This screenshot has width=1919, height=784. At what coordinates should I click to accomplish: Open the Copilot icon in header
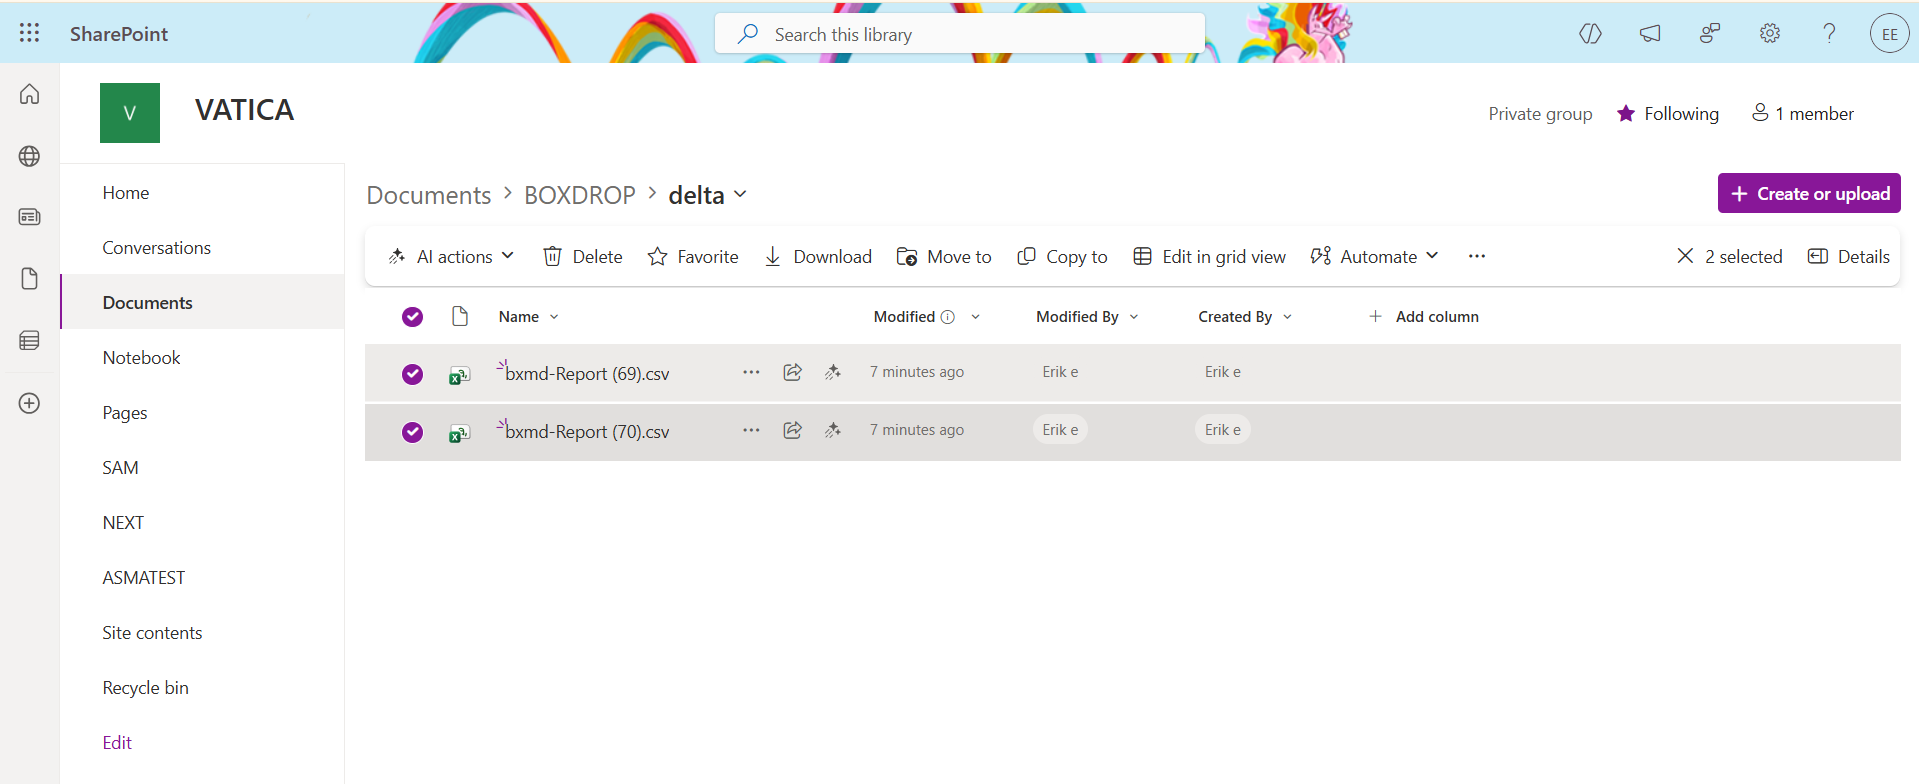[1590, 34]
